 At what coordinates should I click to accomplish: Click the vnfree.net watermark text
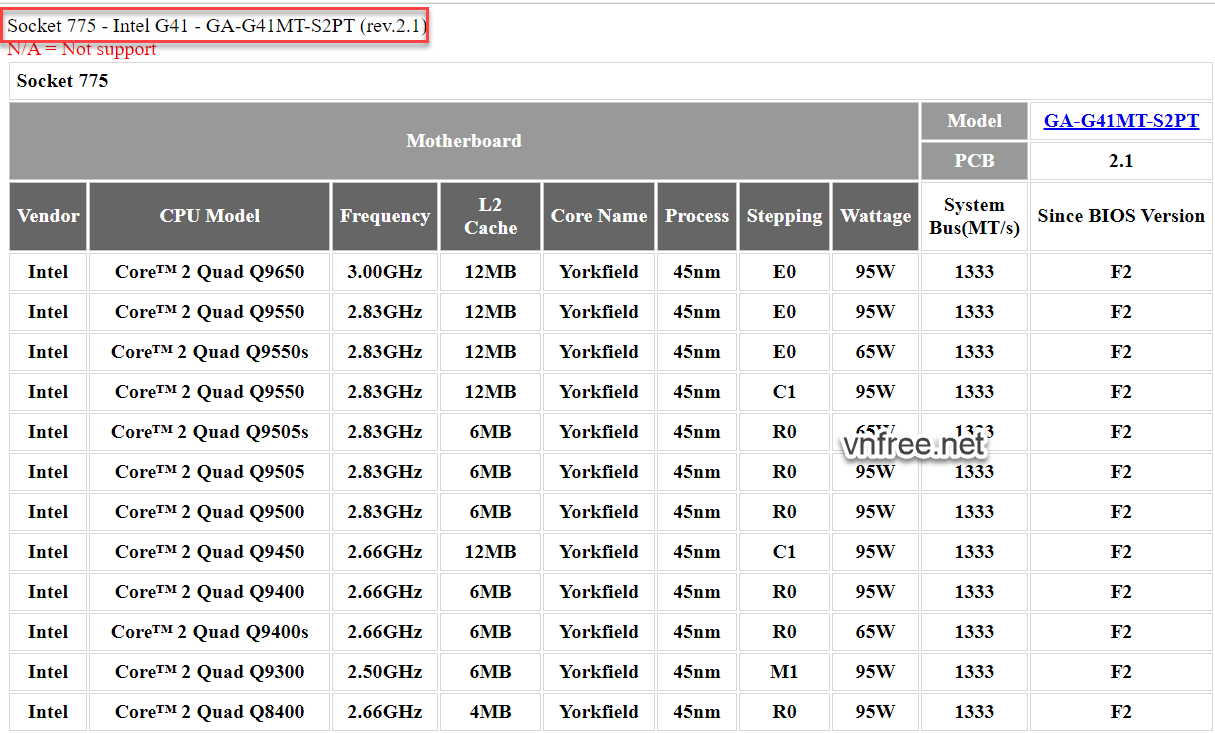pyautogui.click(x=913, y=444)
